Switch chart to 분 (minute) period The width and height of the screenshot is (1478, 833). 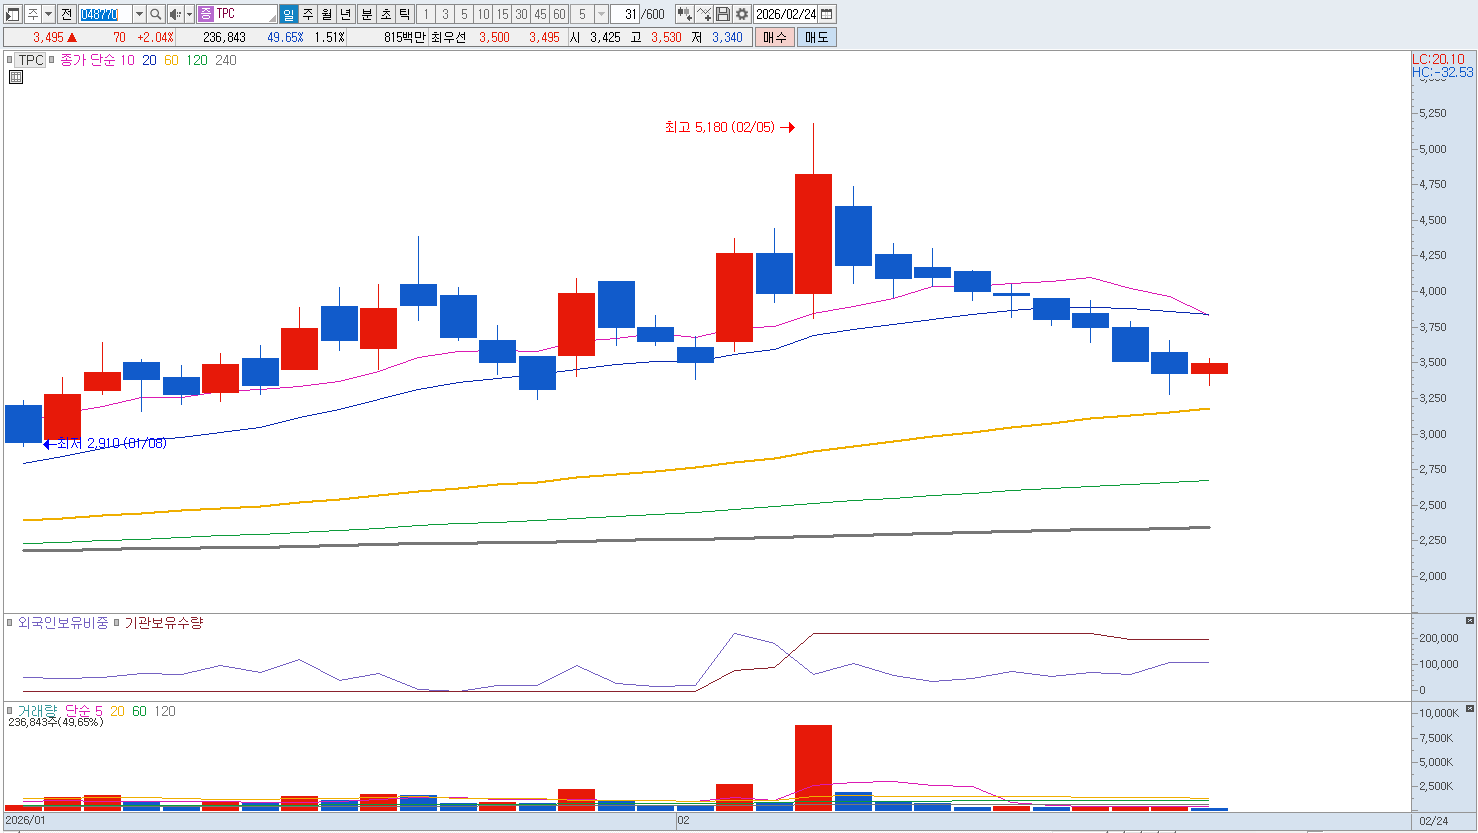(366, 14)
